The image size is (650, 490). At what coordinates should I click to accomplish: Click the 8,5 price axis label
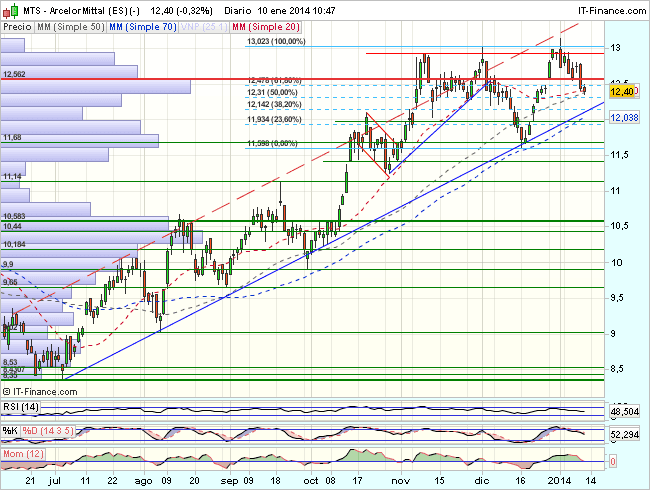pos(618,369)
